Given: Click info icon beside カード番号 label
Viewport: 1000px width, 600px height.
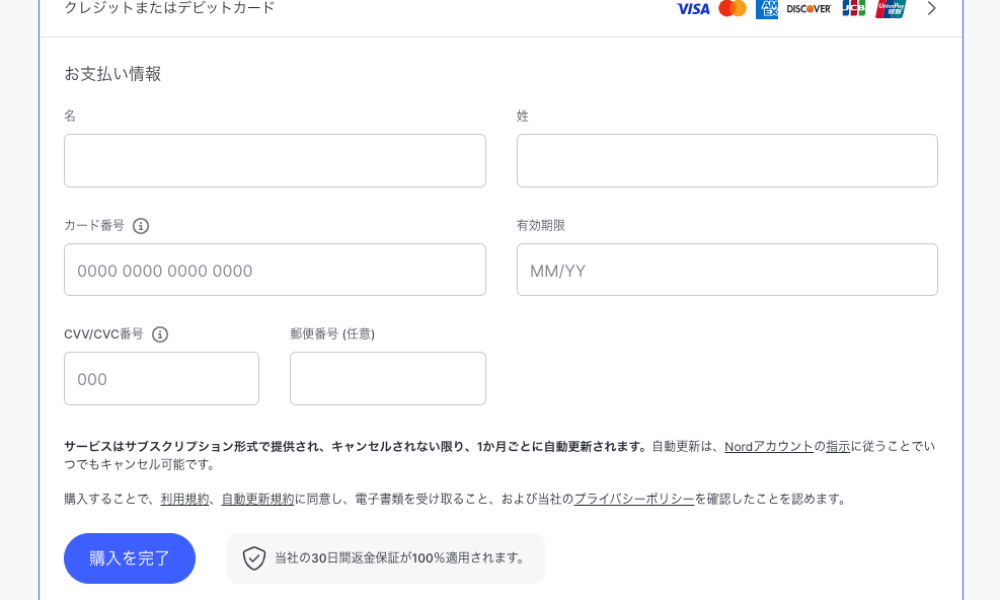Looking at the screenshot, I should tap(141, 226).
